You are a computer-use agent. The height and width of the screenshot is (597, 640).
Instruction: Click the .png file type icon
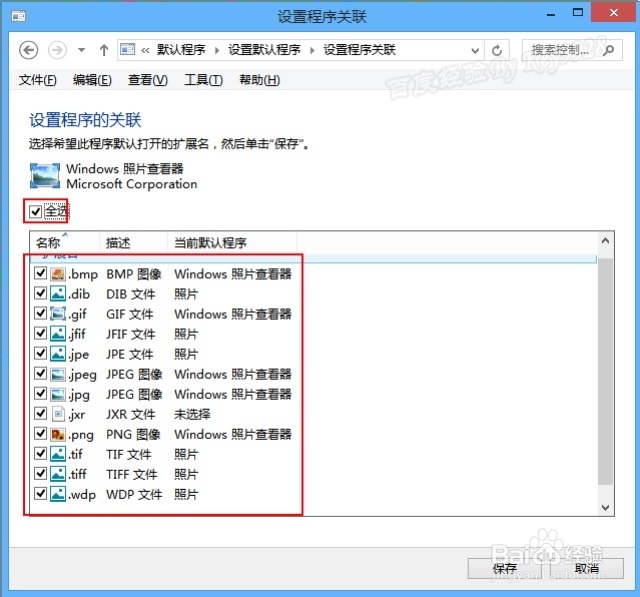coord(58,434)
